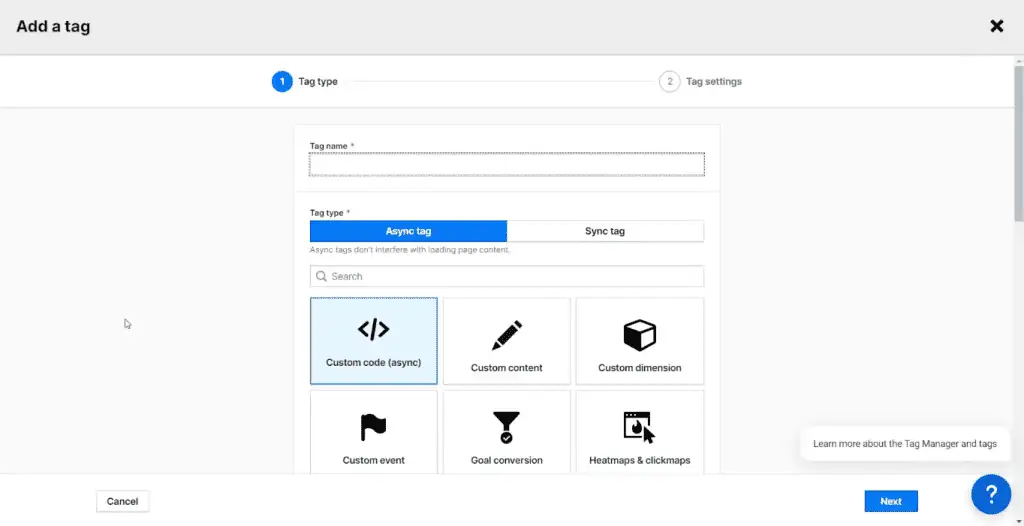Choose the Custom content pencil tile
Image resolution: width=1024 pixels, height=526 pixels.
[507, 341]
